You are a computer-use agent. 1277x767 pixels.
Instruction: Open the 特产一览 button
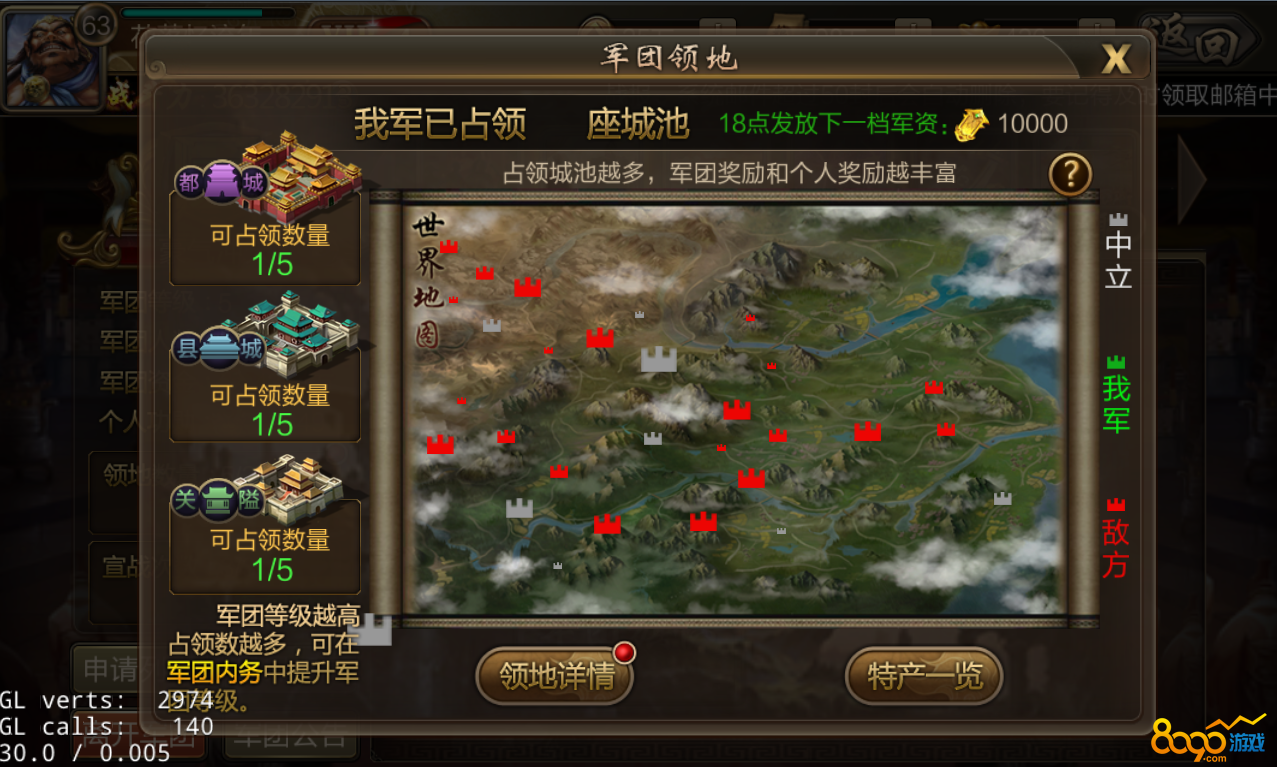click(924, 677)
